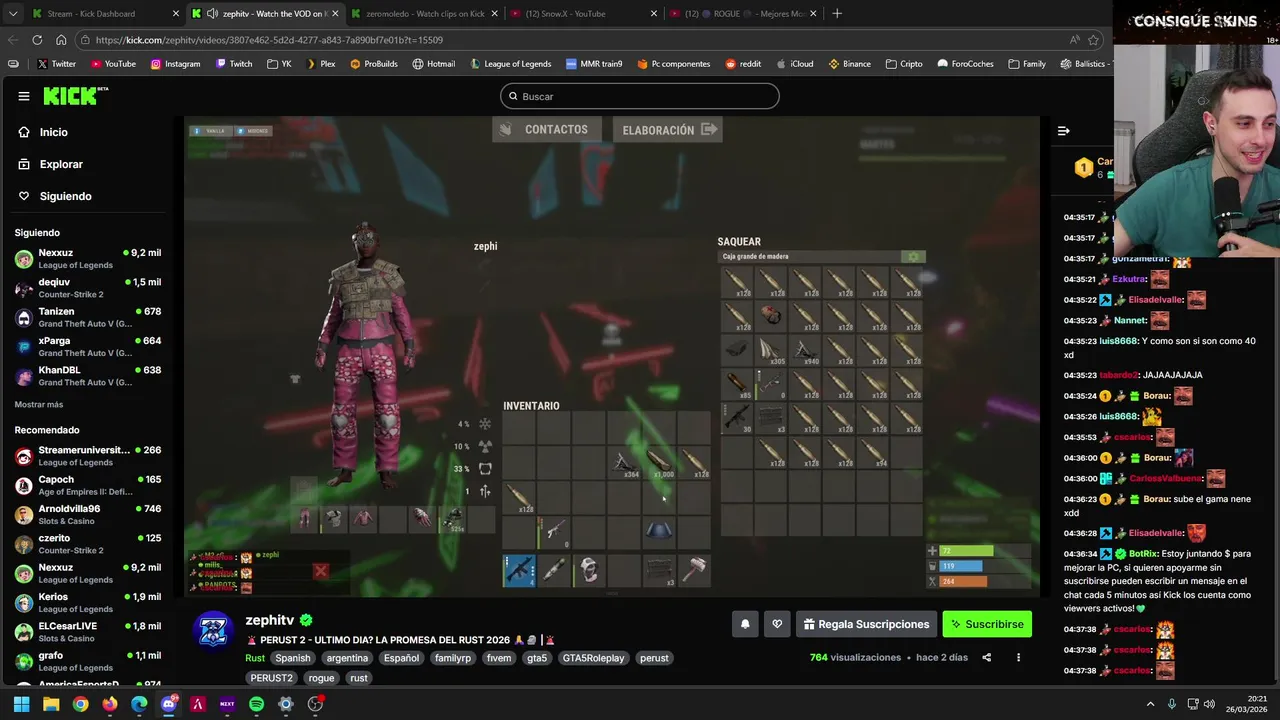Image resolution: width=1280 pixels, height=720 pixels.
Task: Click the read aloud icon in address bar
Action: point(1074,40)
